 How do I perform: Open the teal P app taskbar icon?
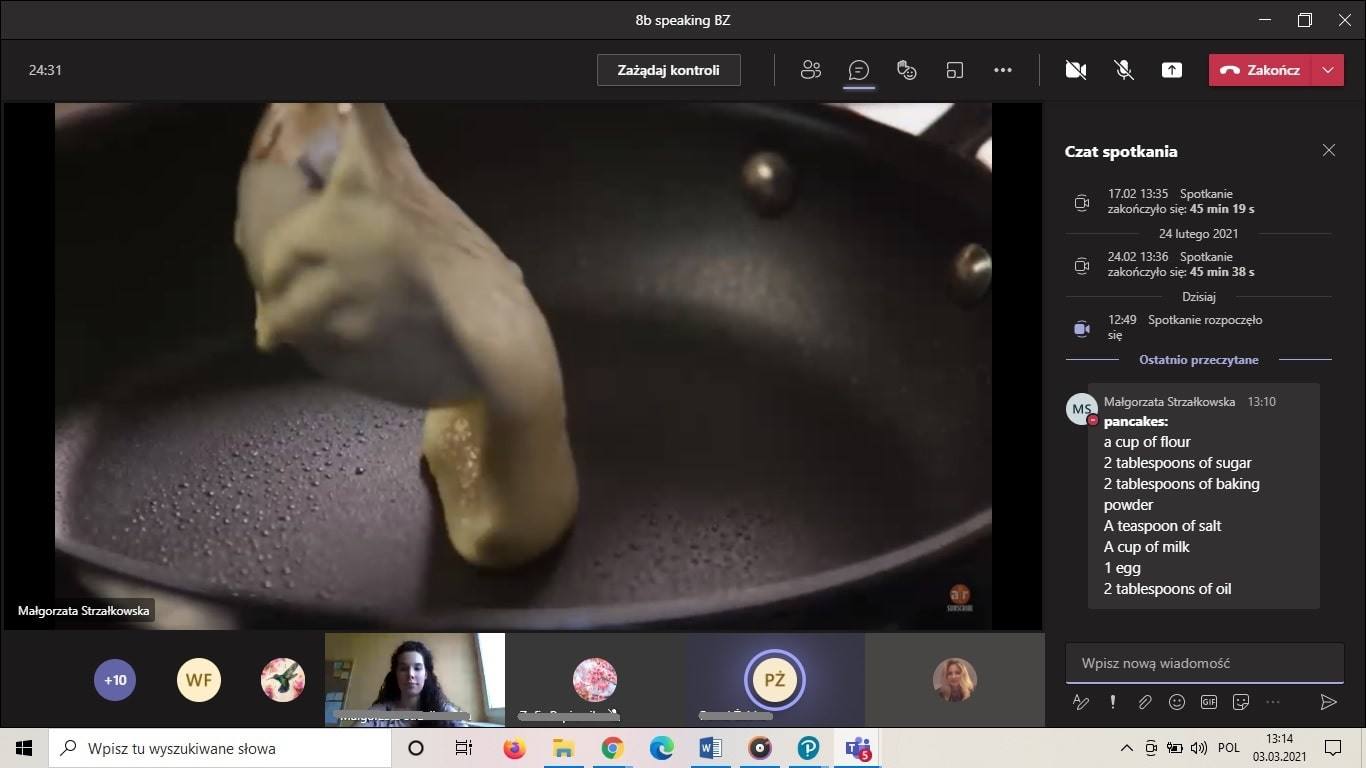coord(809,748)
